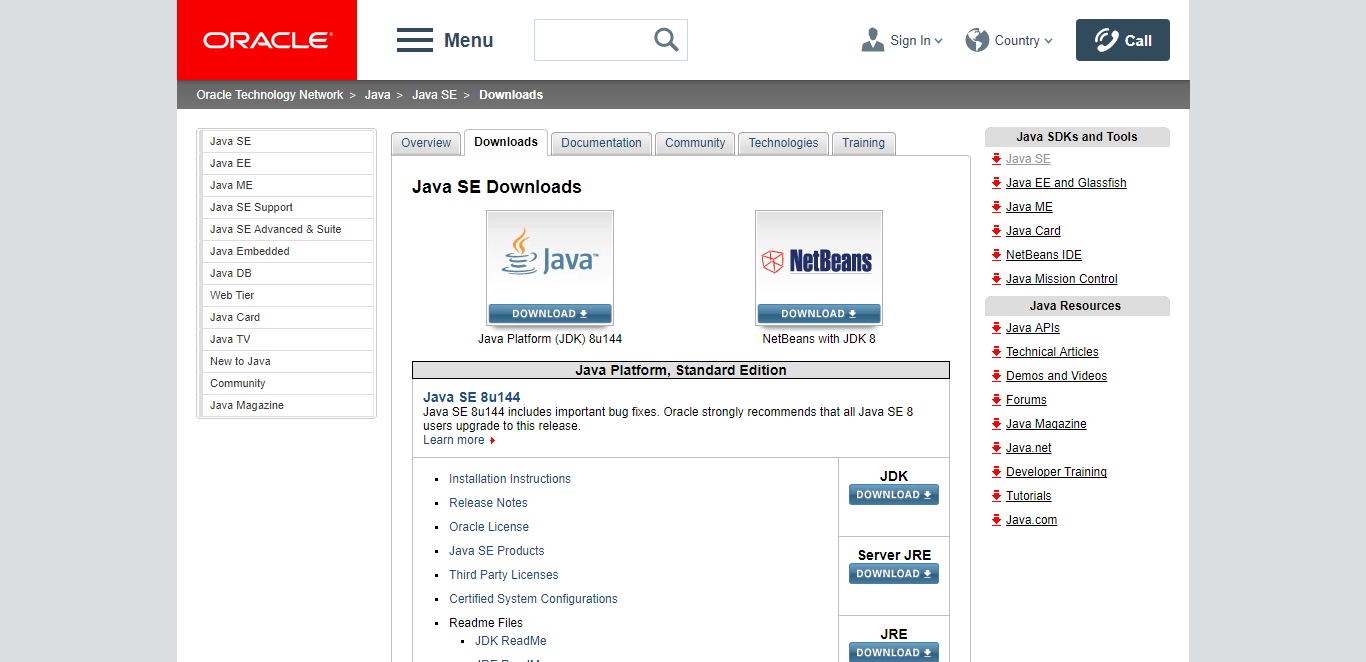Click red download arrow beside Java EE and Glassfish
Image resolution: width=1366 pixels, height=662 pixels.
click(996, 183)
